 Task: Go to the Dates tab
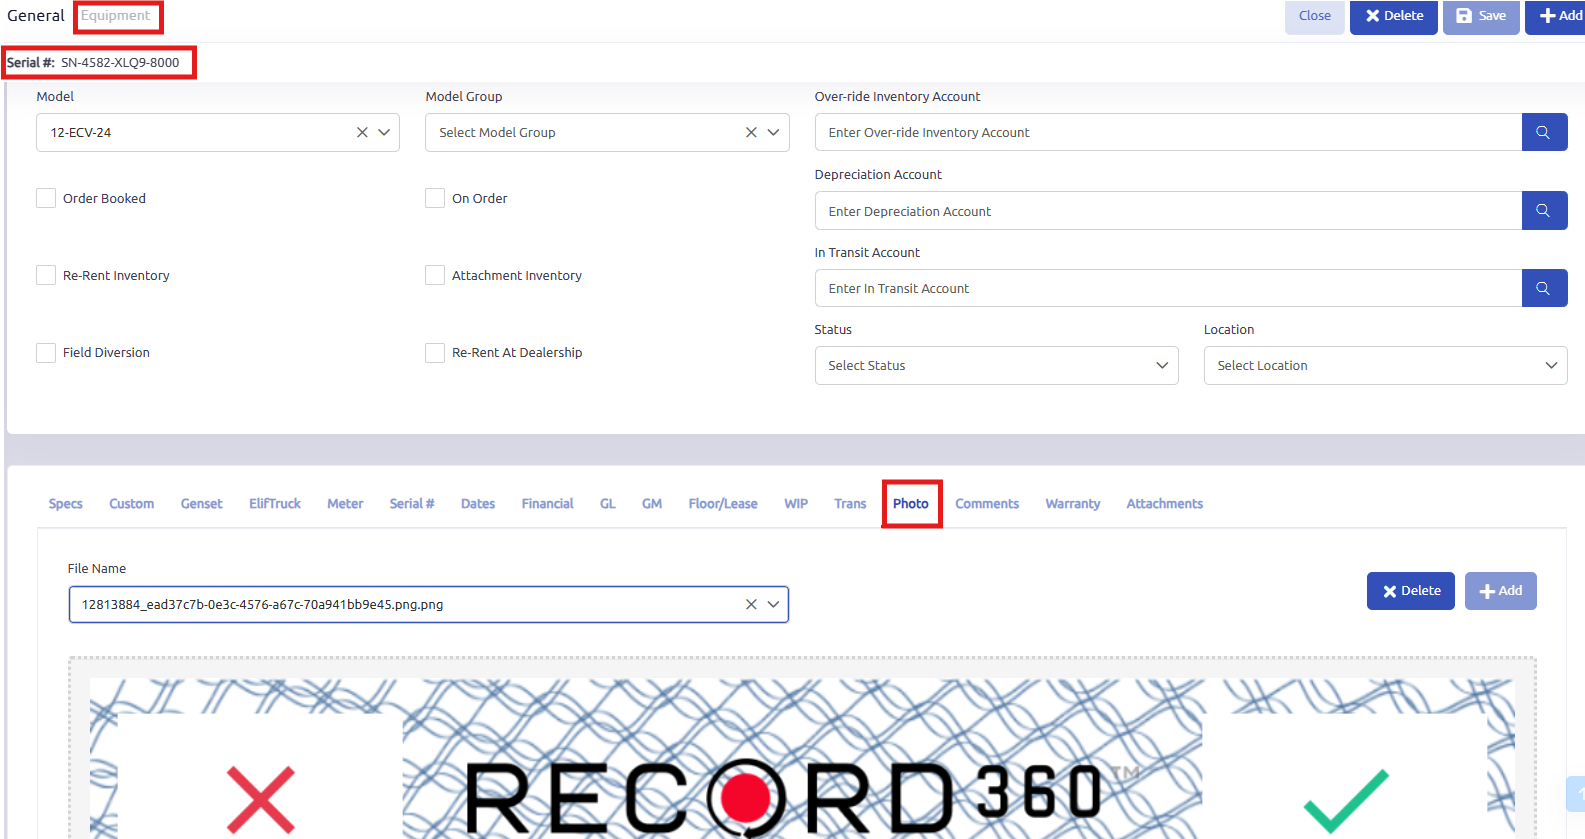(478, 504)
